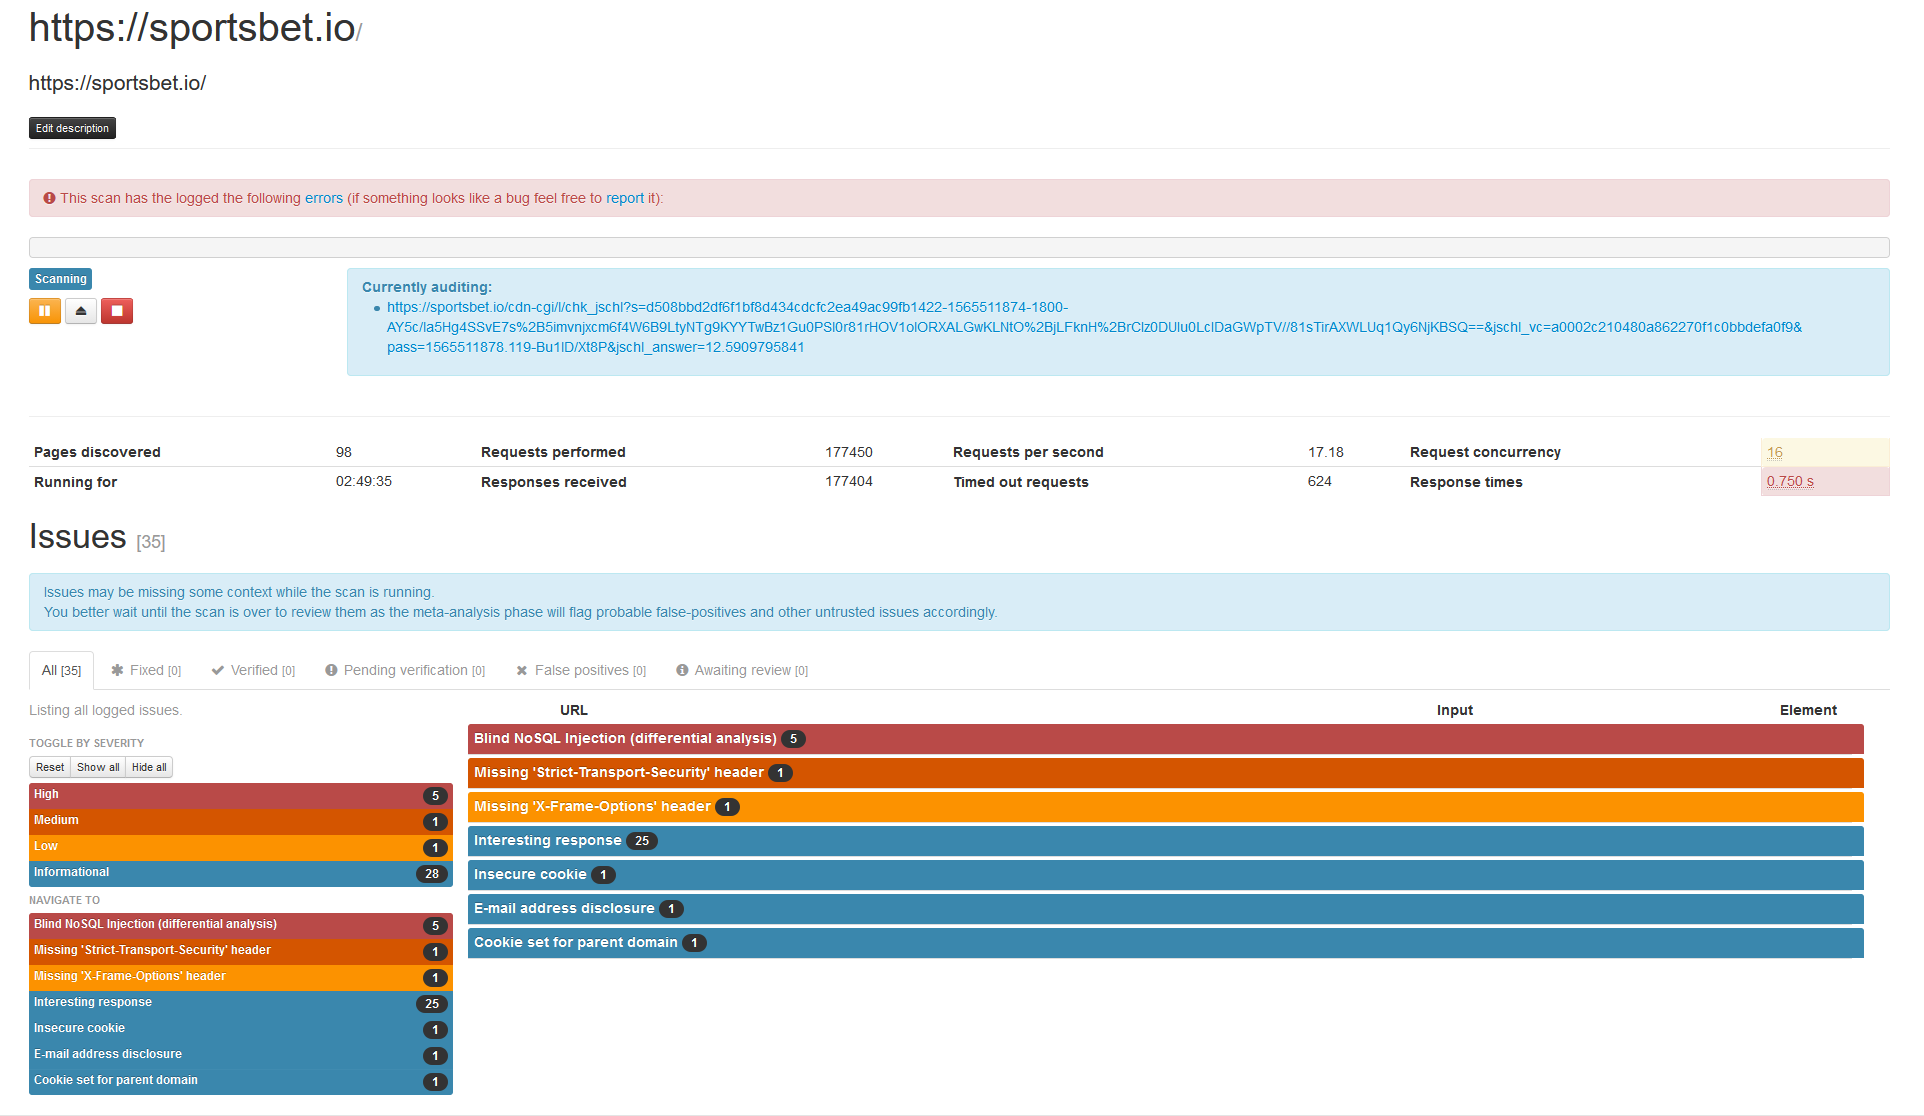The height and width of the screenshot is (1116, 1924).
Task: Expand the Insecure cookie issue row
Action: coord(1166,875)
